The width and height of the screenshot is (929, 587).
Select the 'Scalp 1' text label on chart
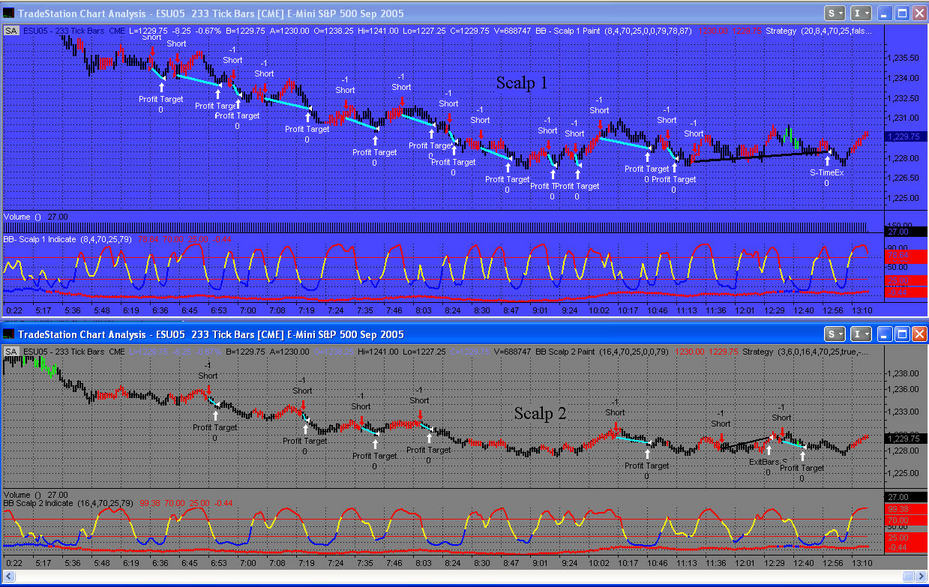(x=521, y=83)
